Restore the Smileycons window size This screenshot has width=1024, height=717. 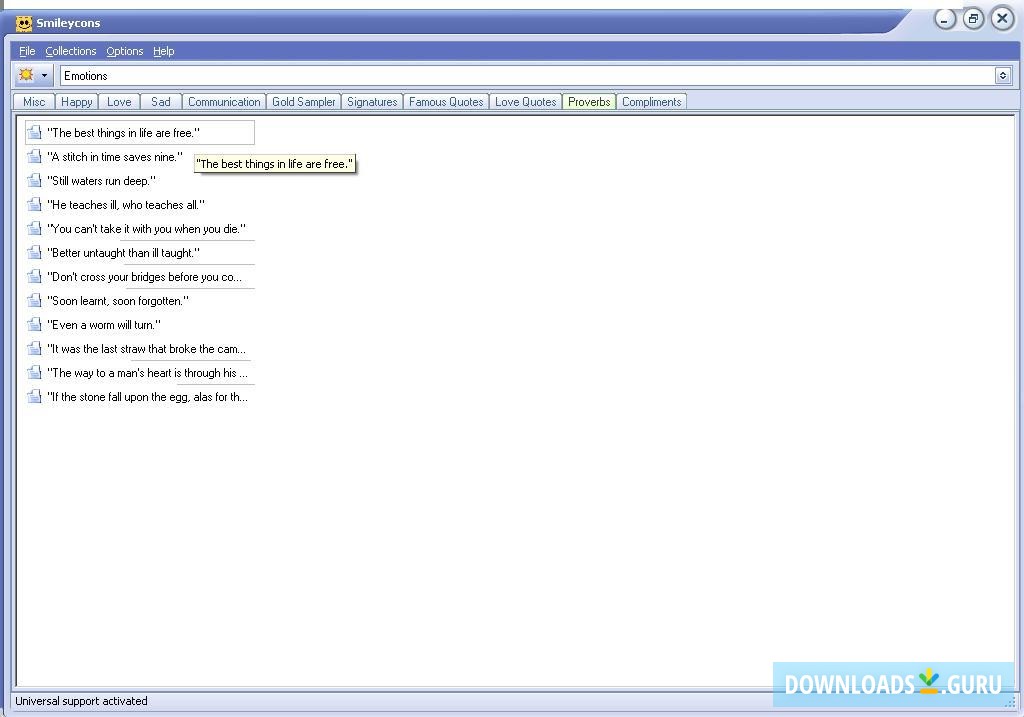click(x=973, y=19)
